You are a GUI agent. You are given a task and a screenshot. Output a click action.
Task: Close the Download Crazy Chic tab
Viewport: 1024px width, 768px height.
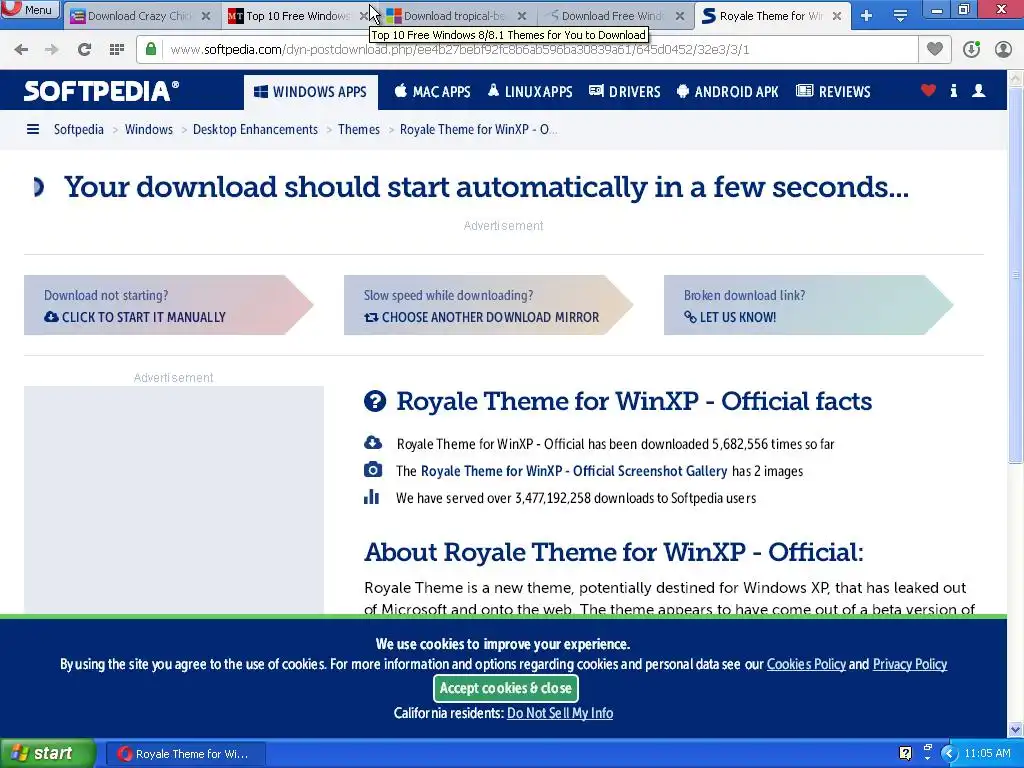[206, 16]
